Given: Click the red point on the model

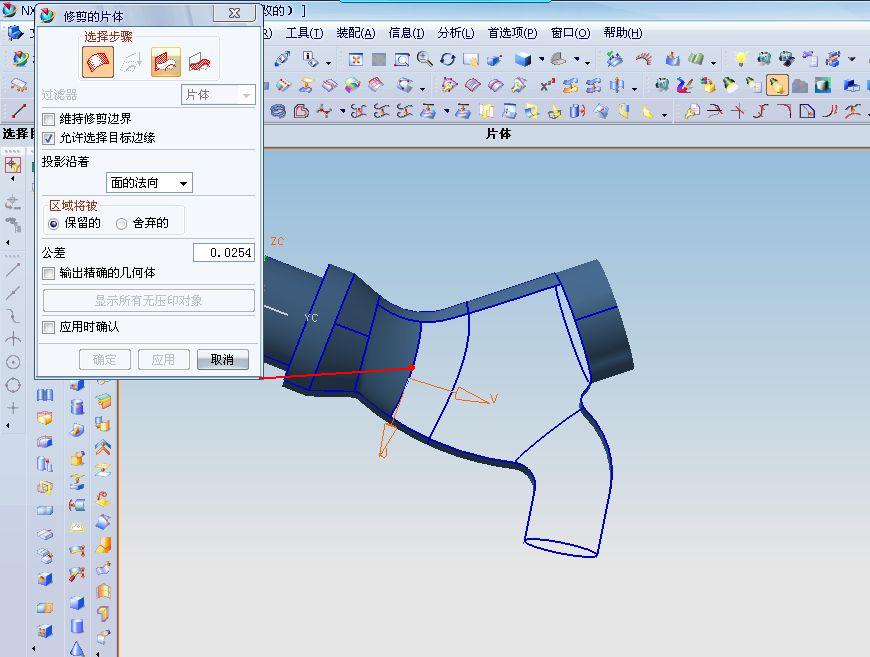Looking at the screenshot, I should 411,367.
